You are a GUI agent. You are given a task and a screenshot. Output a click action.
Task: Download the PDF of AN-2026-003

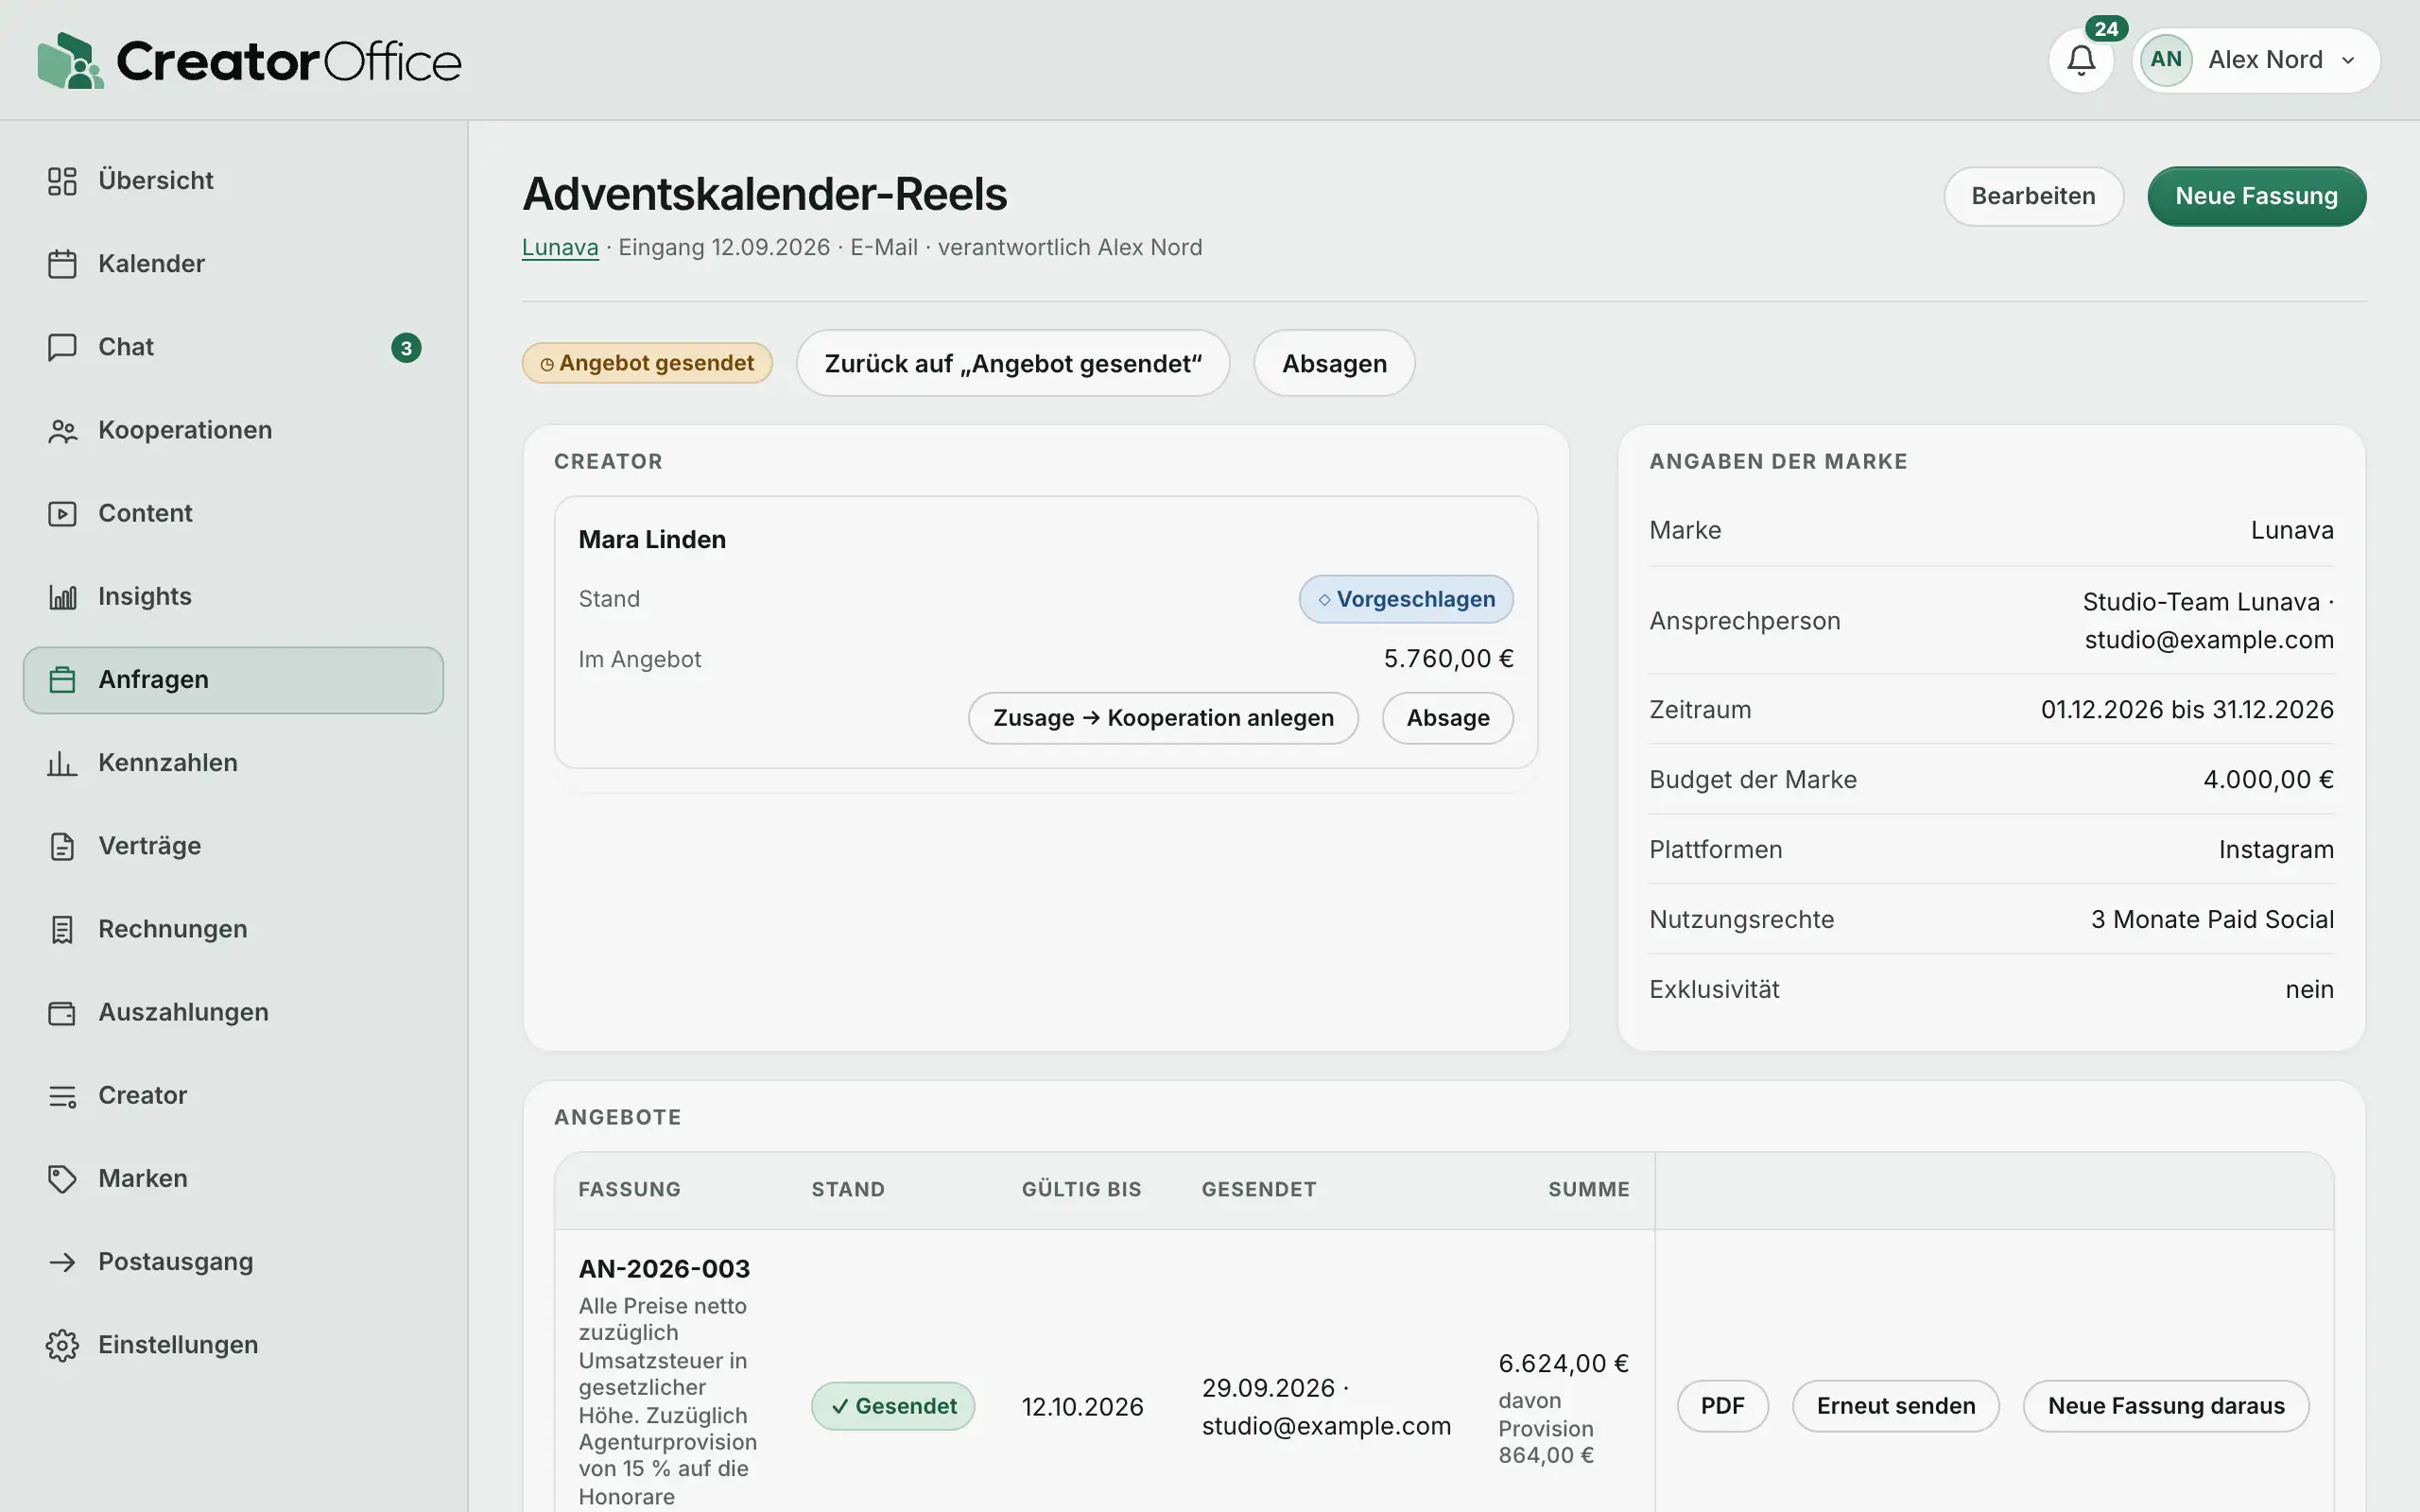pyautogui.click(x=1722, y=1406)
